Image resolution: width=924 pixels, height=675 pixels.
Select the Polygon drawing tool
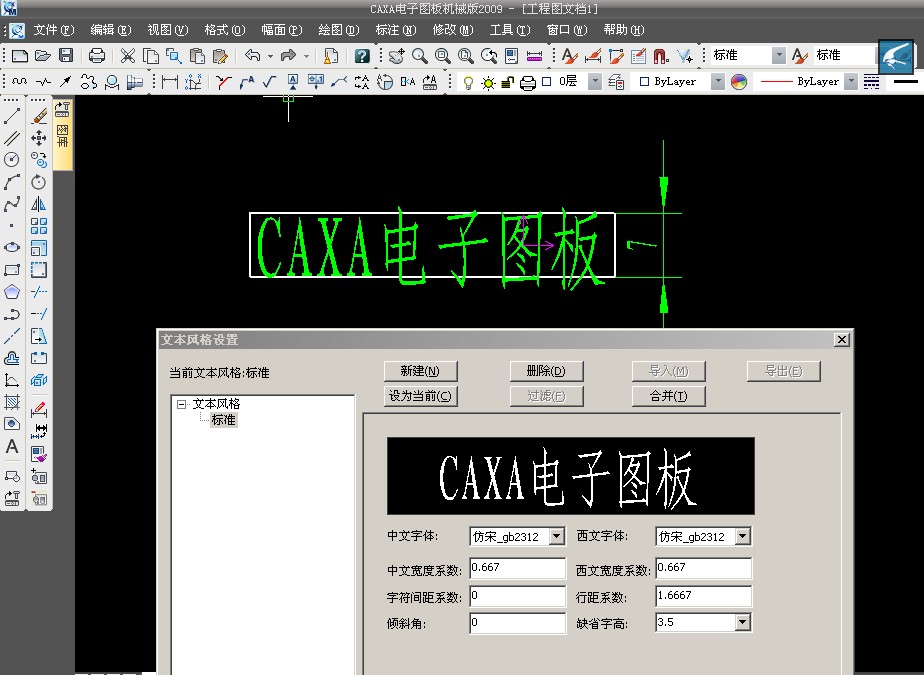click(12, 292)
